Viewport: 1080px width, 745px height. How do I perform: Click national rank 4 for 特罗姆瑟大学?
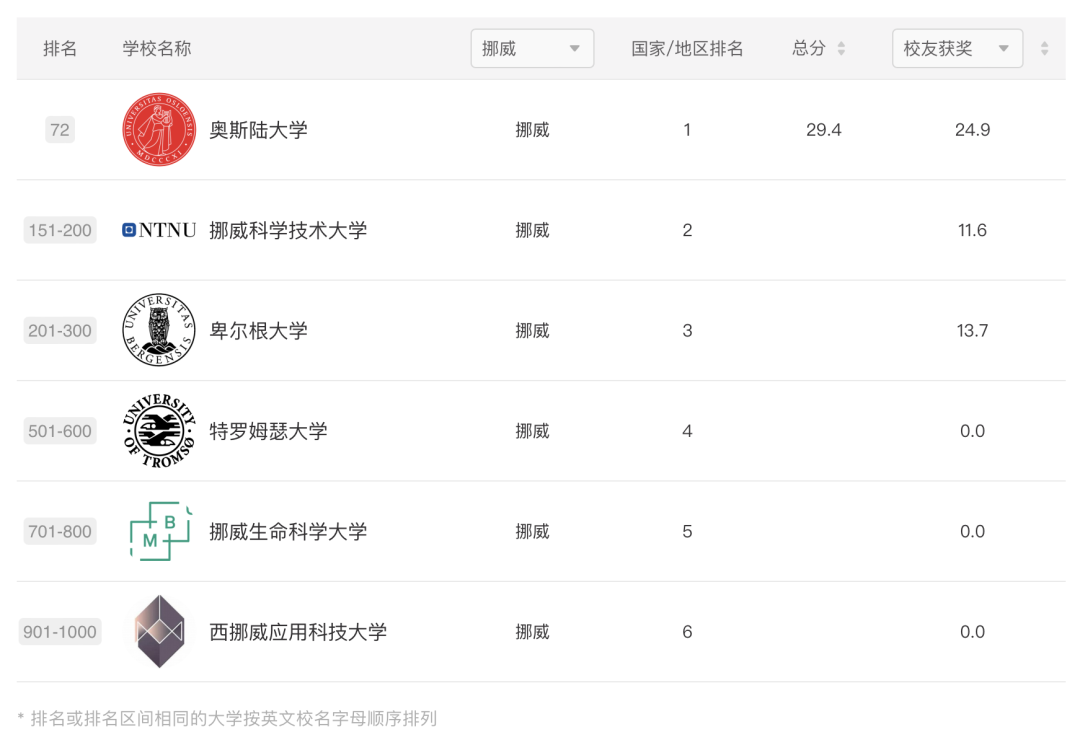coord(687,431)
